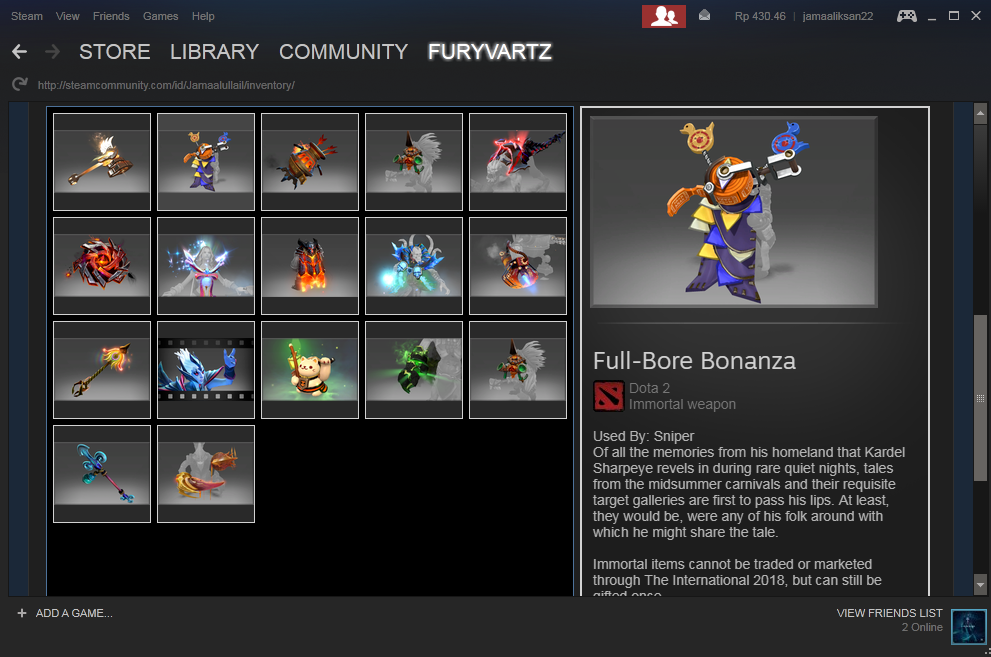
Task: Go to the STORE tab
Action: click(x=114, y=52)
